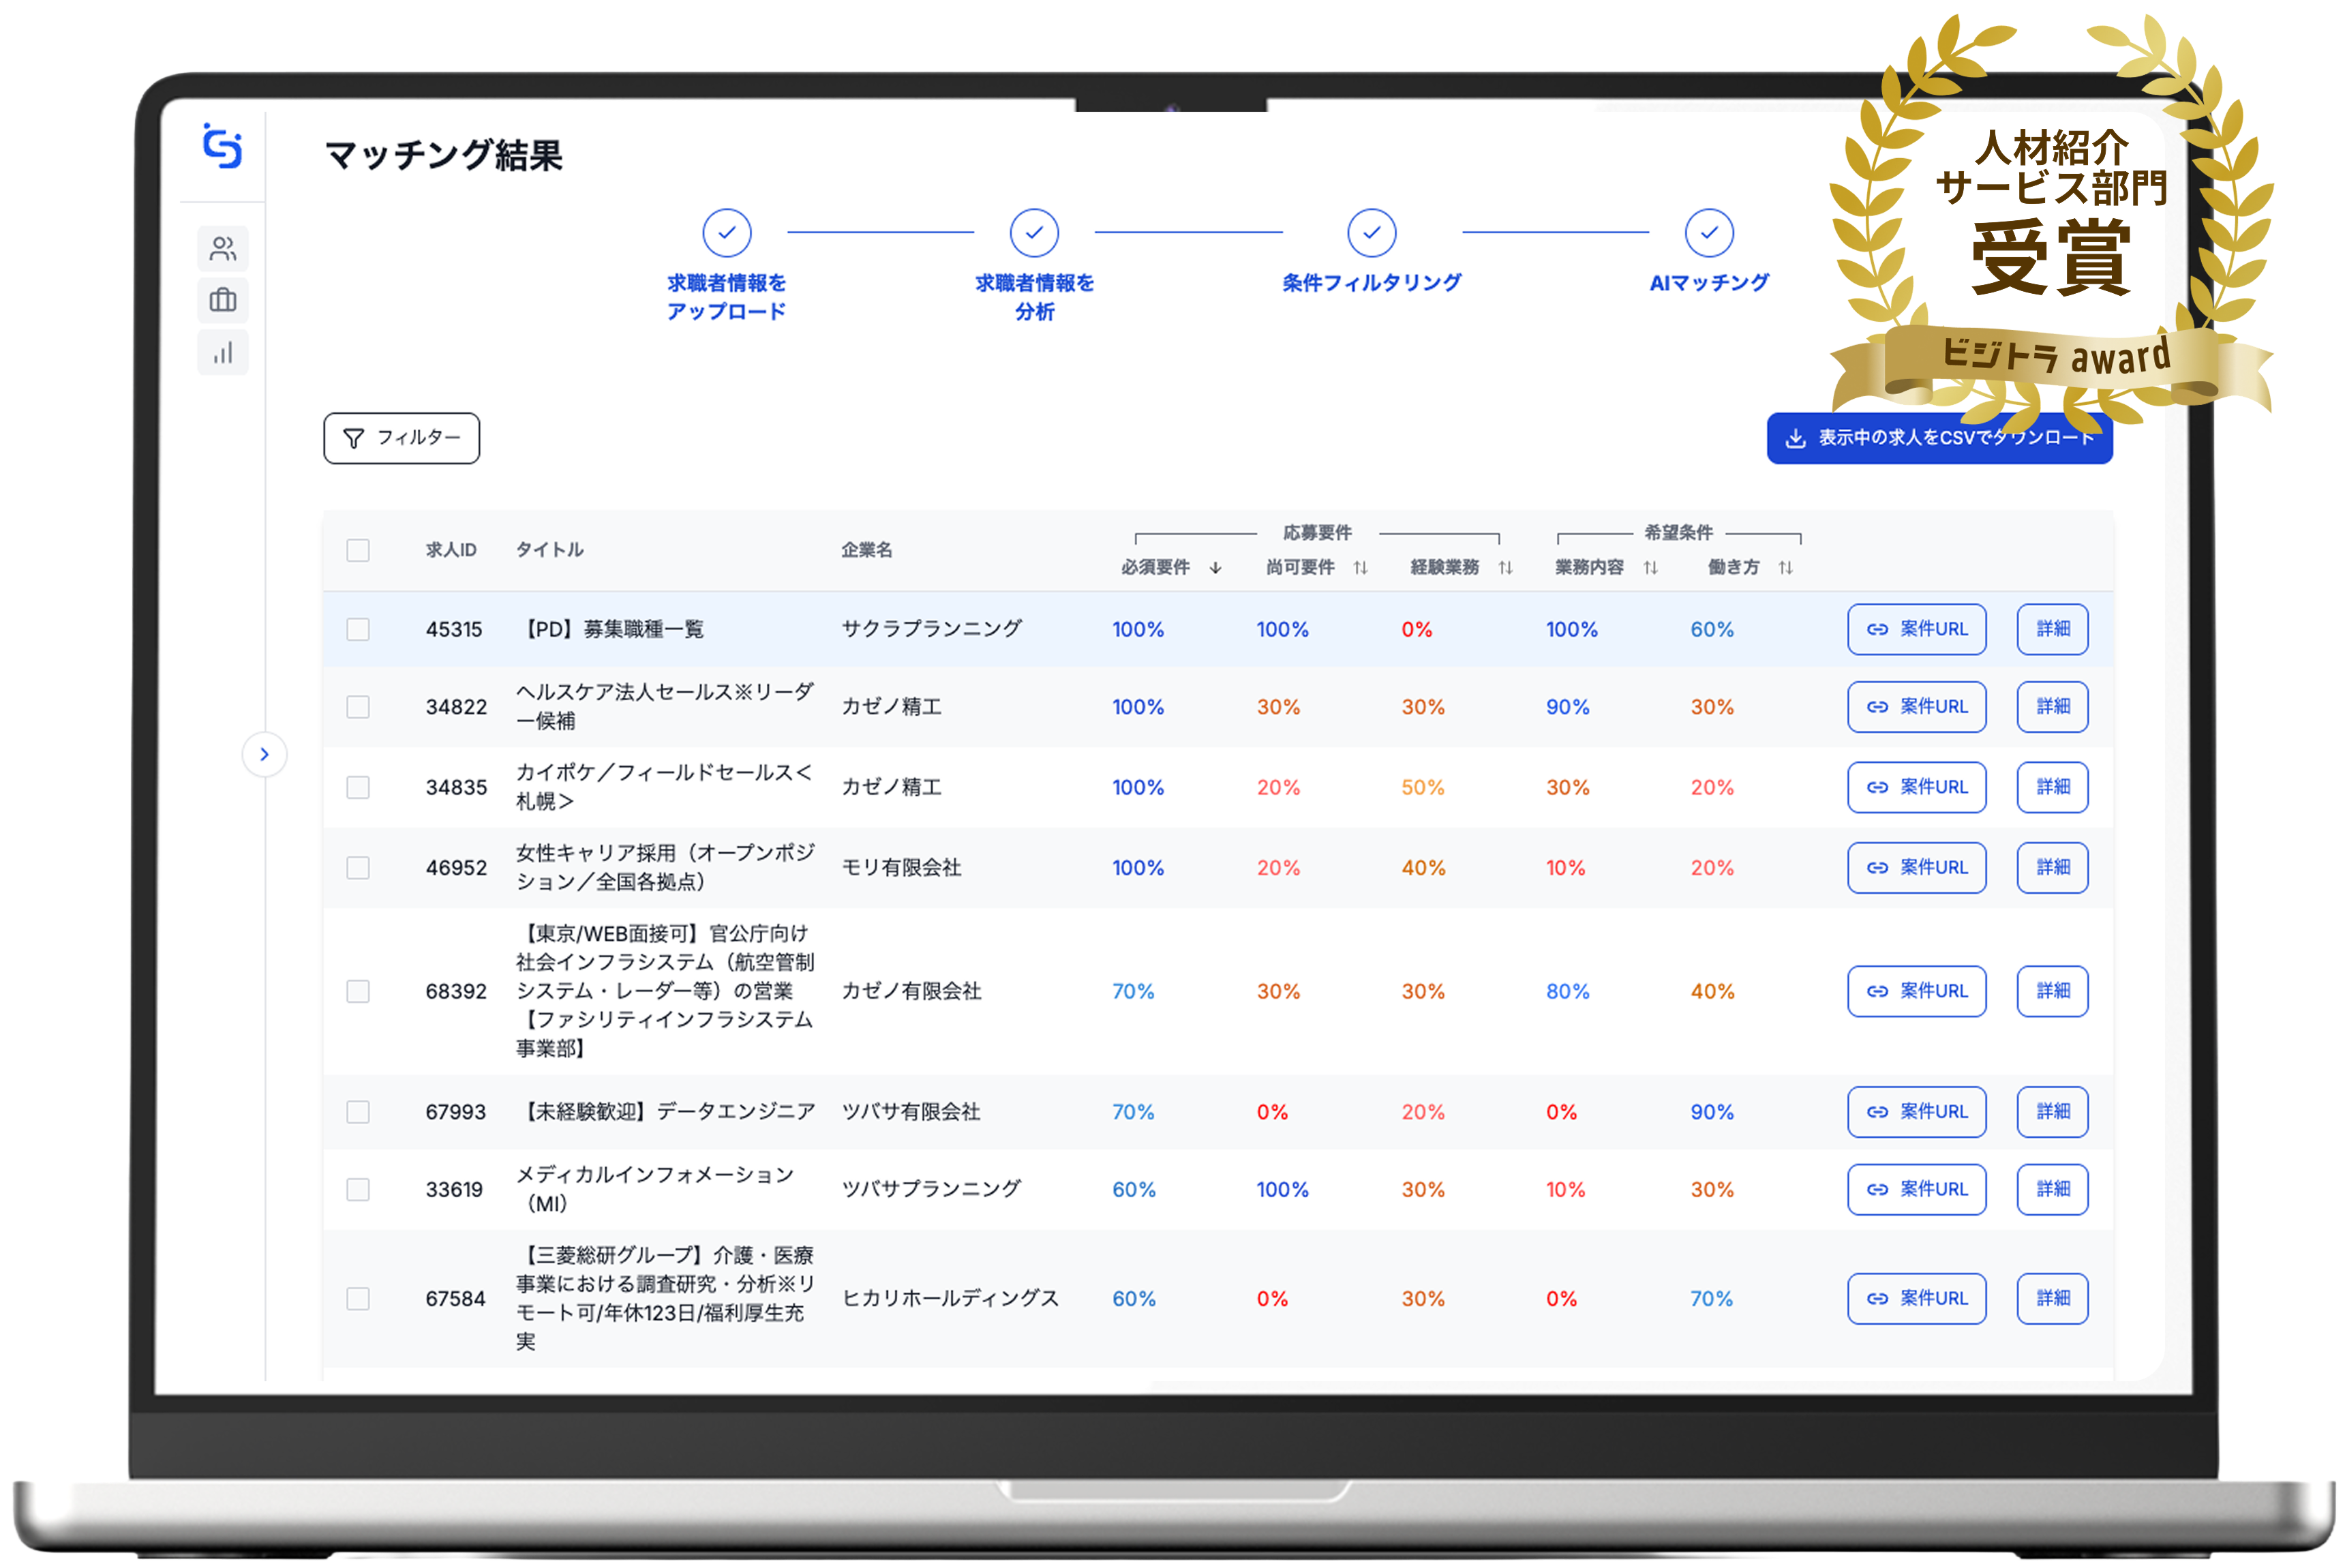Image resolution: width=2345 pixels, height=1568 pixels.
Task: Check the row for job 34822
Action: click(x=358, y=707)
